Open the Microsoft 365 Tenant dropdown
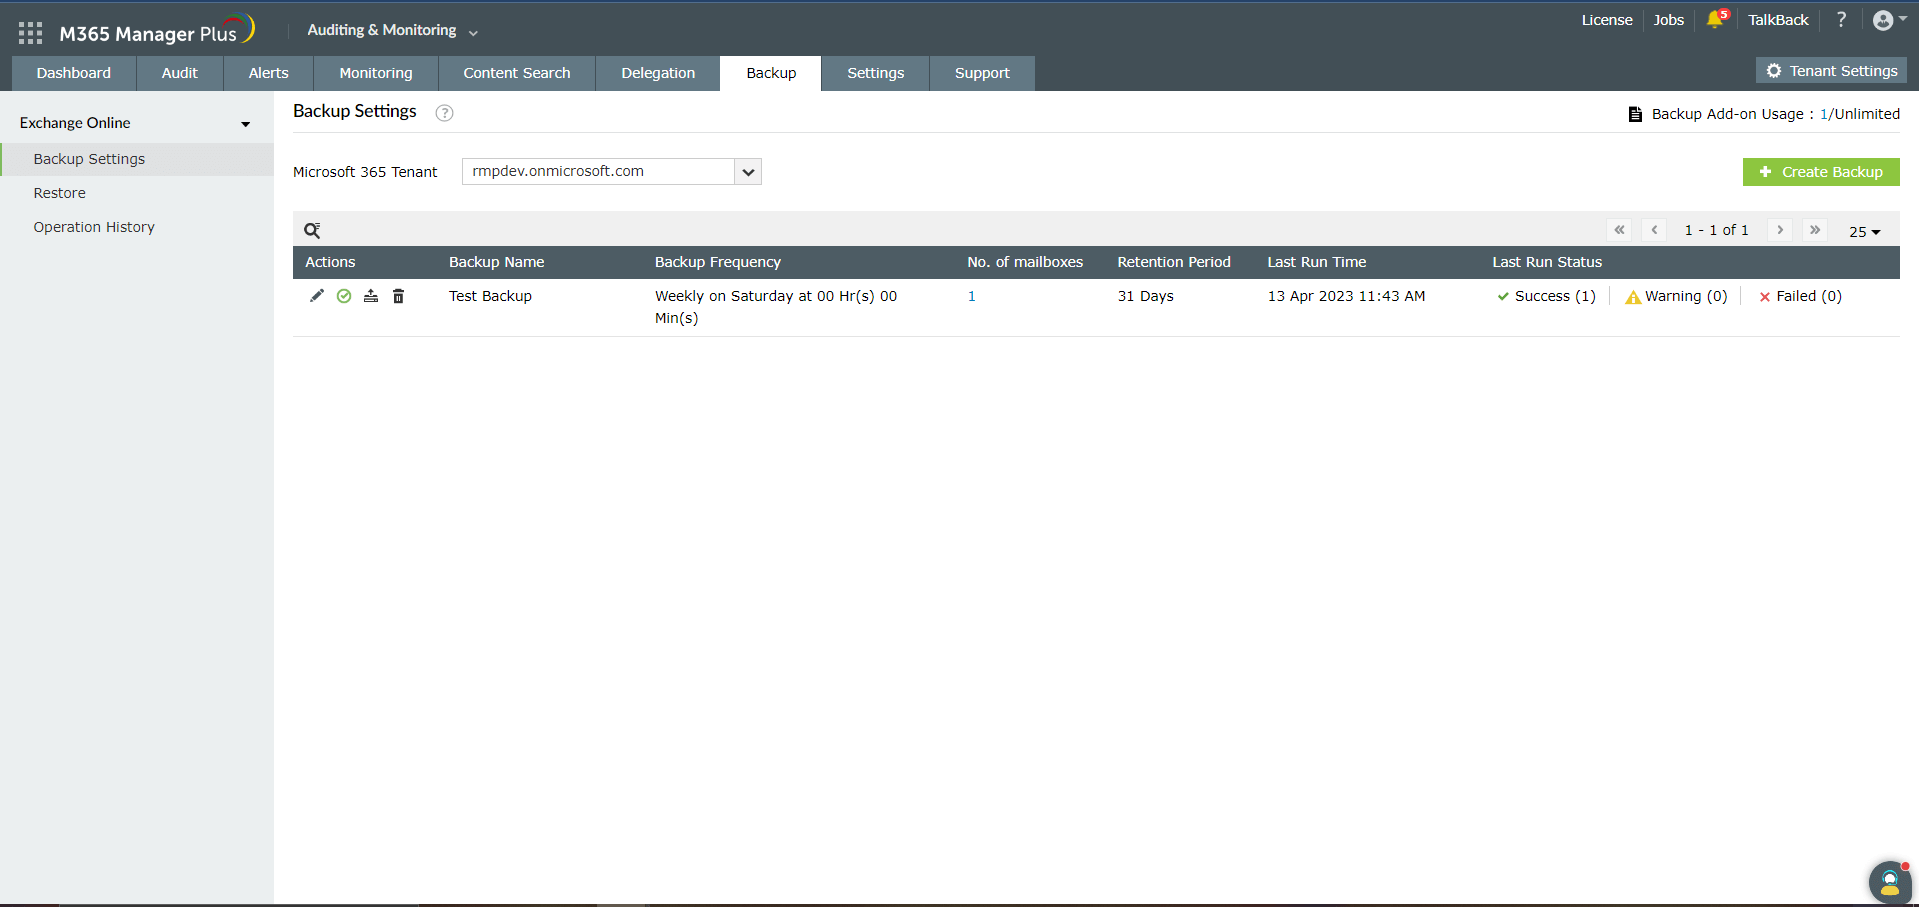This screenshot has height=907, width=1919. click(x=612, y=172)
